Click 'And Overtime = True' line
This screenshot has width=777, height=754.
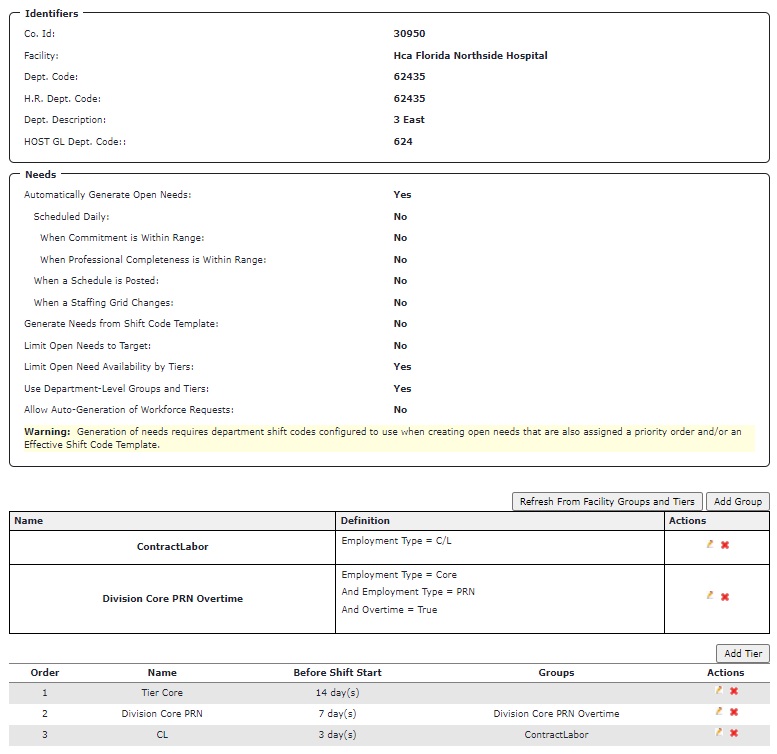coord(389,609)
